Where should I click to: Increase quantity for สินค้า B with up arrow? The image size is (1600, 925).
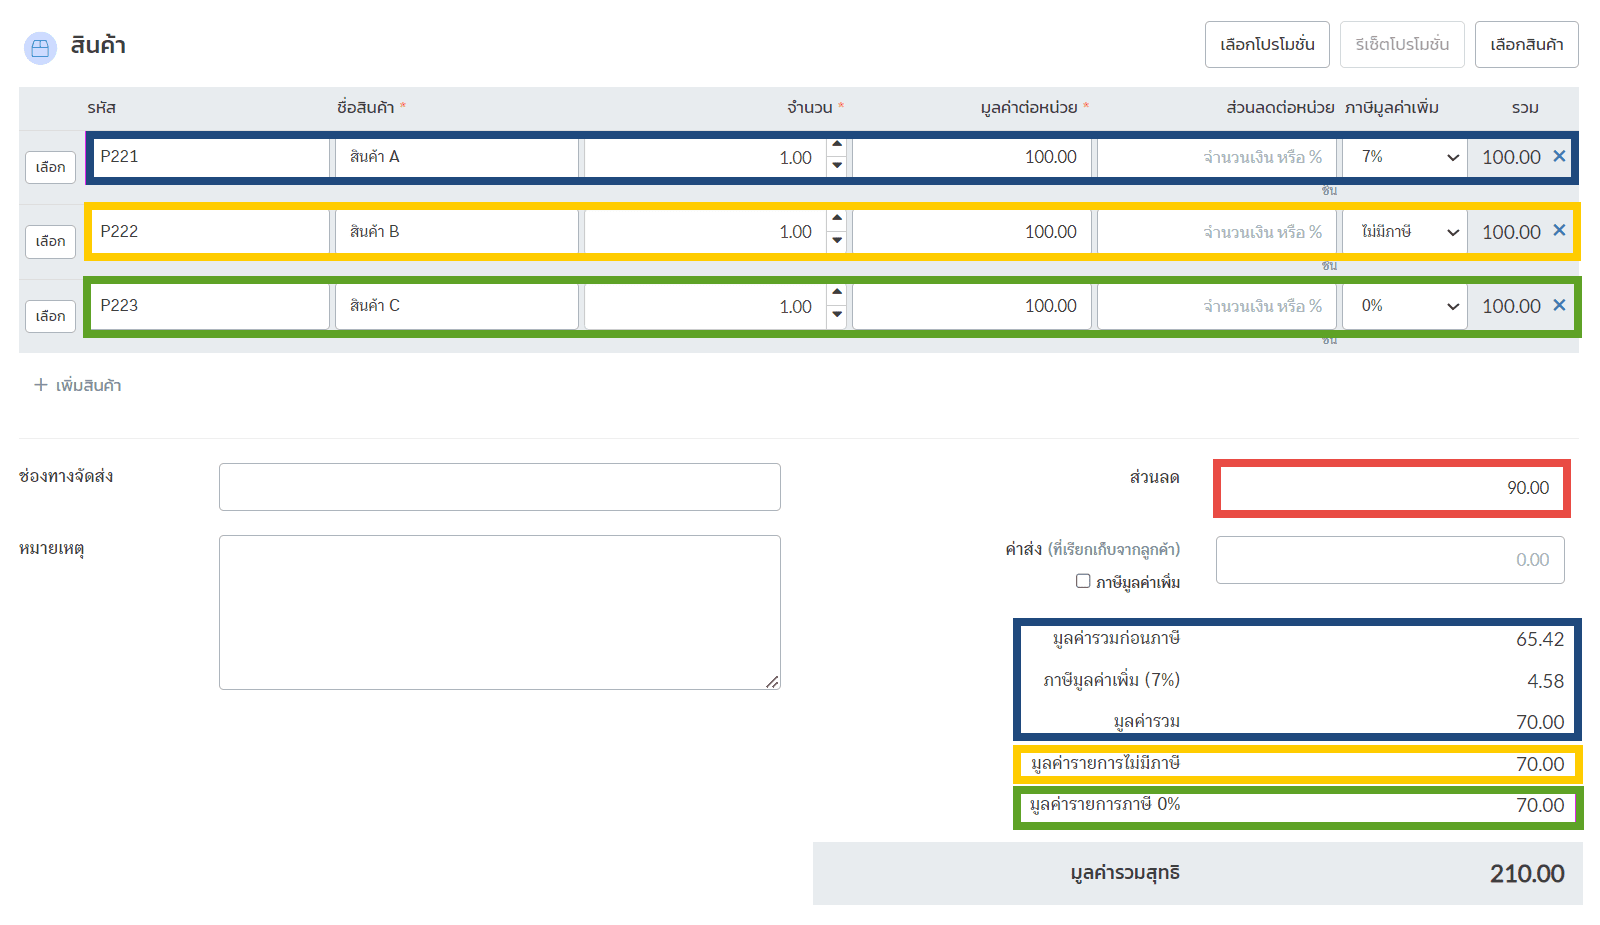(837, 220)
